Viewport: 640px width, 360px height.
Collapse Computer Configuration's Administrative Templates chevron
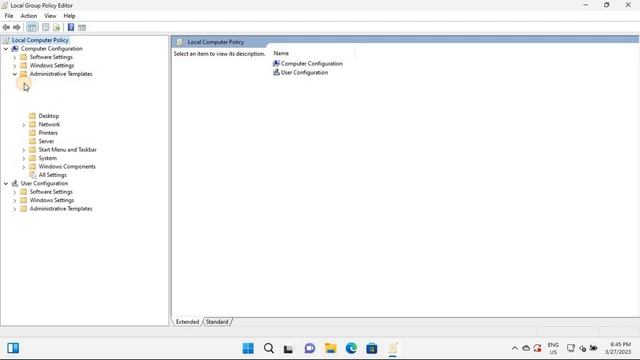coord(15,74)
